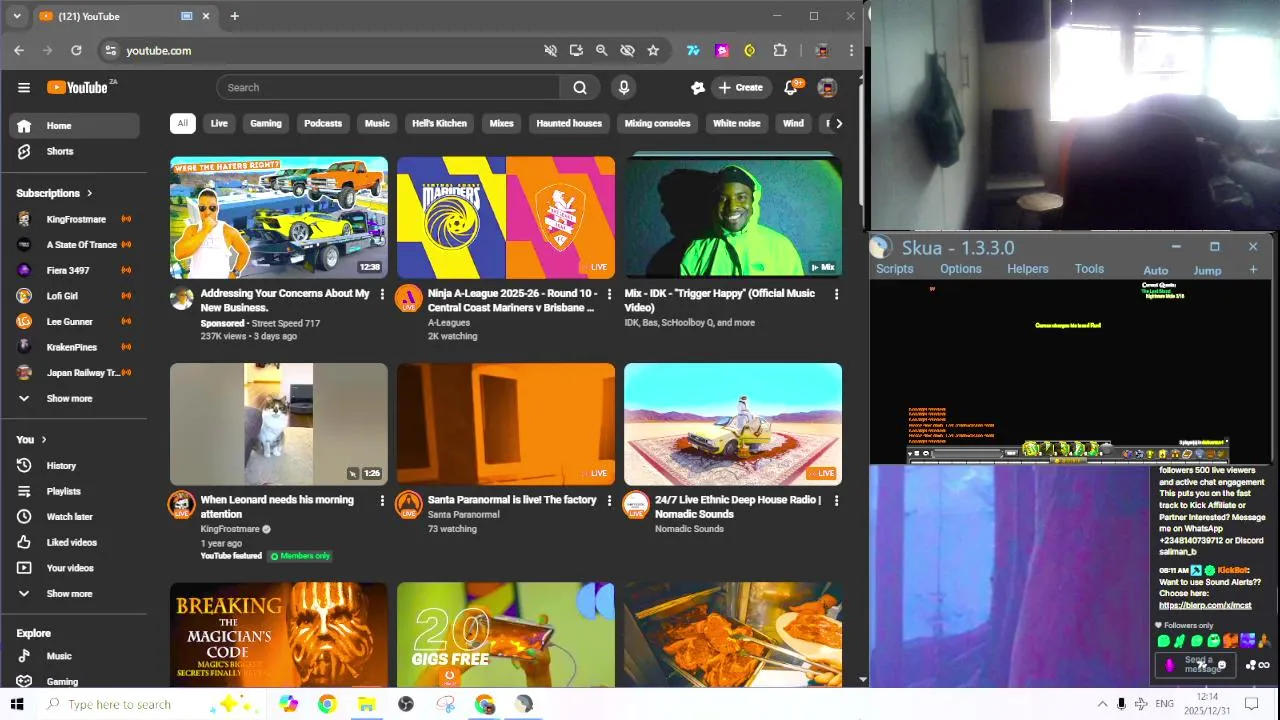Click the YouTube search input field
Viewport: 1280px width, 720px height.
click(x=389, y=87)
